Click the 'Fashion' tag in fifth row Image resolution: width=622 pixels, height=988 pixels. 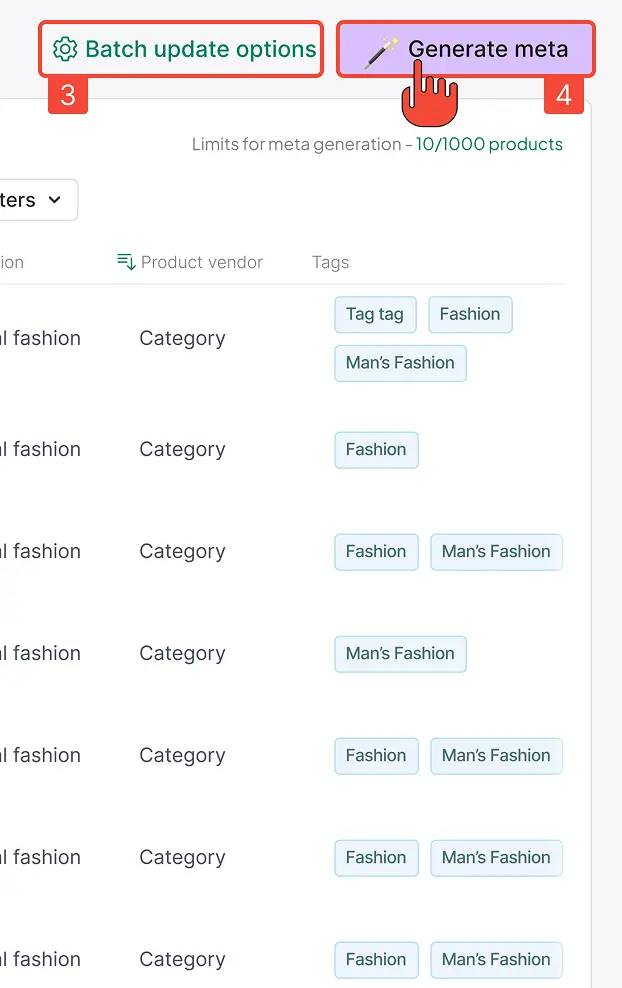pyautogui.click(x=376, y=756)
